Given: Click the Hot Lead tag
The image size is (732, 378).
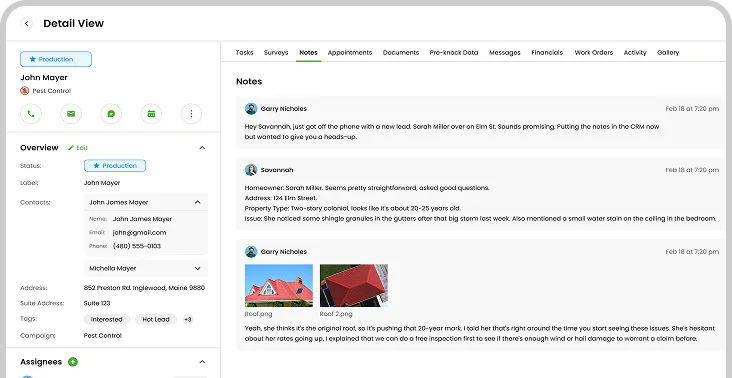Looking at the screenshot, I should coord(156,320).
